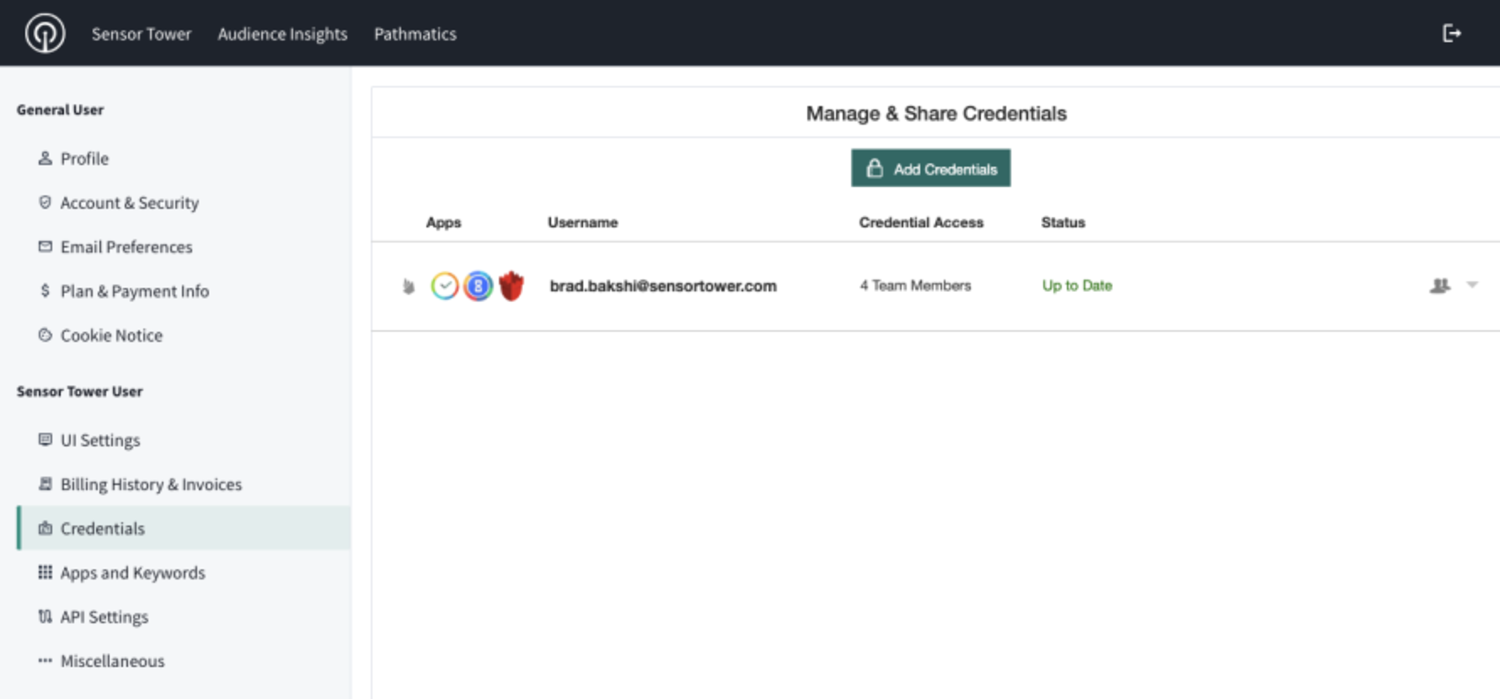Screen dimensions: 1500x699
Task: Click the Credential Access column header
Action: tap(921, 222)
